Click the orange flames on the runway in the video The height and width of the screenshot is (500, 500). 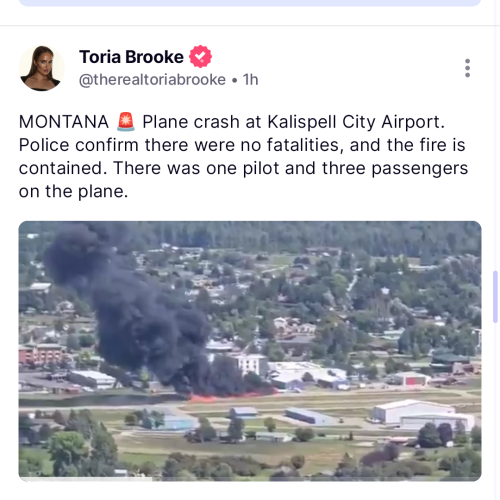[230, 396]
